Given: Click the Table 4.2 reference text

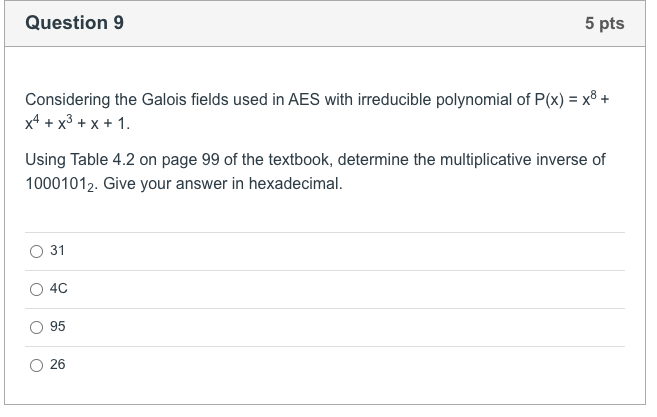Looking at the screenshot, I should pos(102,160).
